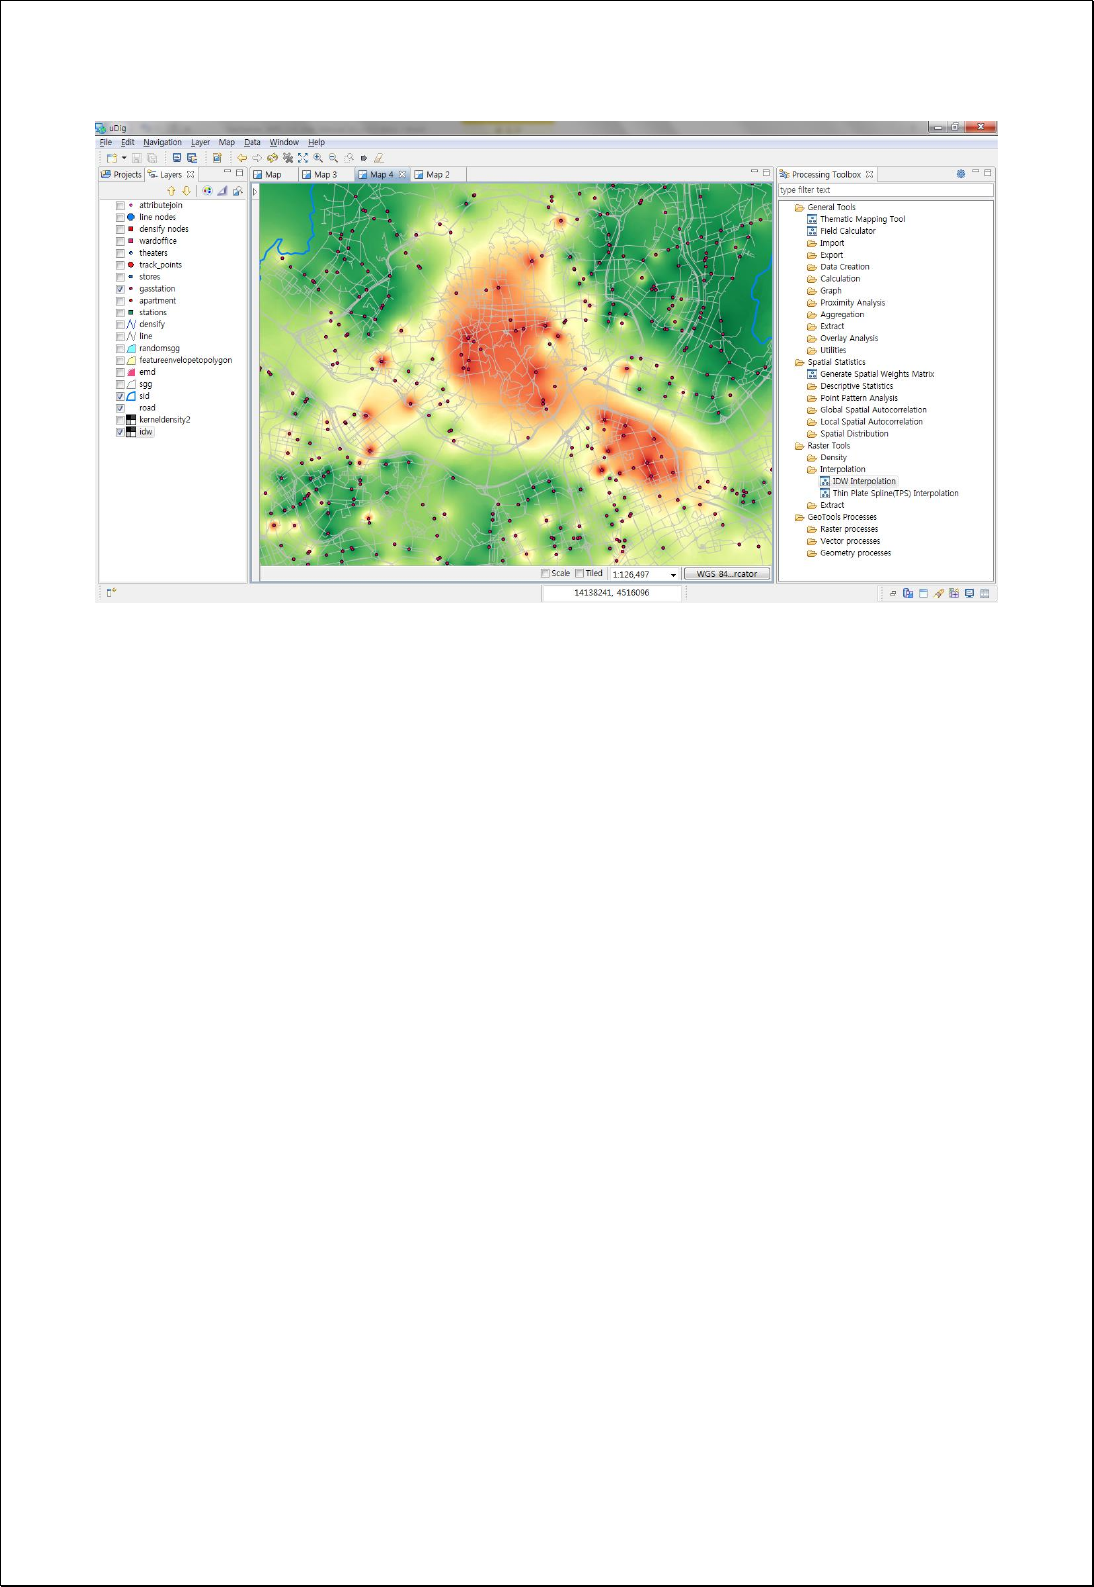Collapse the Raster Tools folder
The height and width of the screenshot is (1587, 1094).
(800, 446)
